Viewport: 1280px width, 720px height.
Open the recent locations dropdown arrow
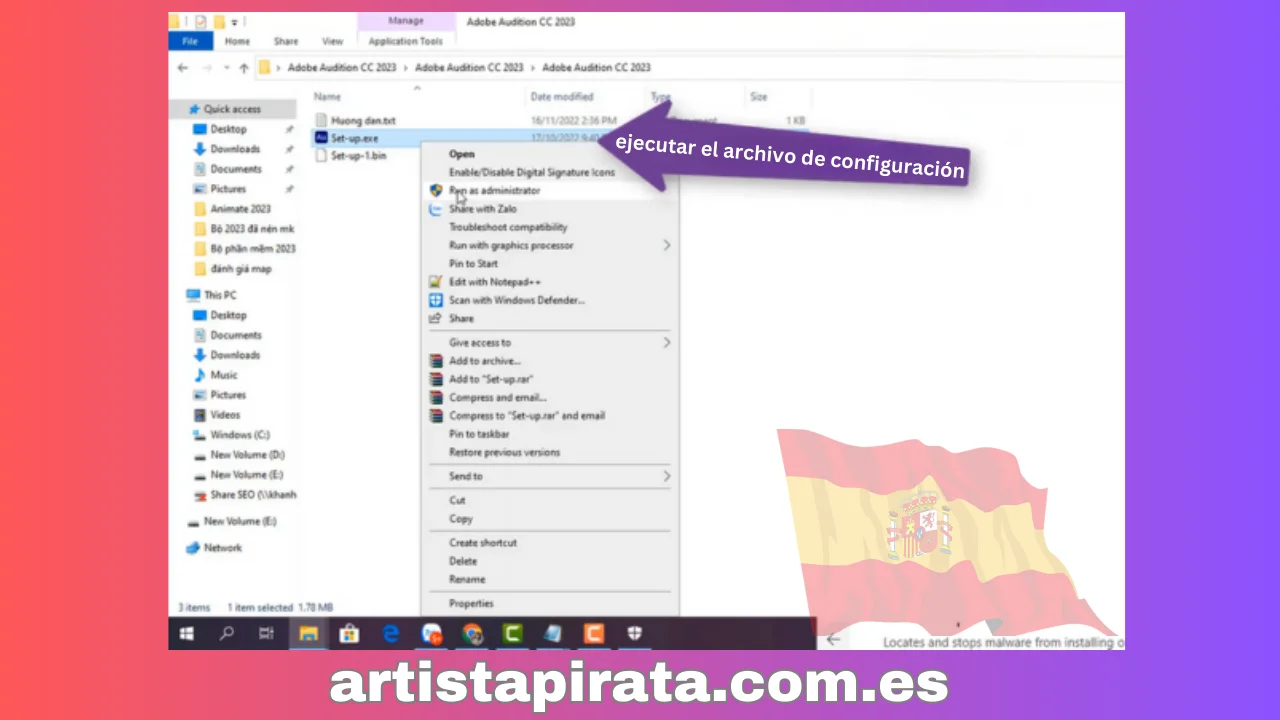coord(225,68)
